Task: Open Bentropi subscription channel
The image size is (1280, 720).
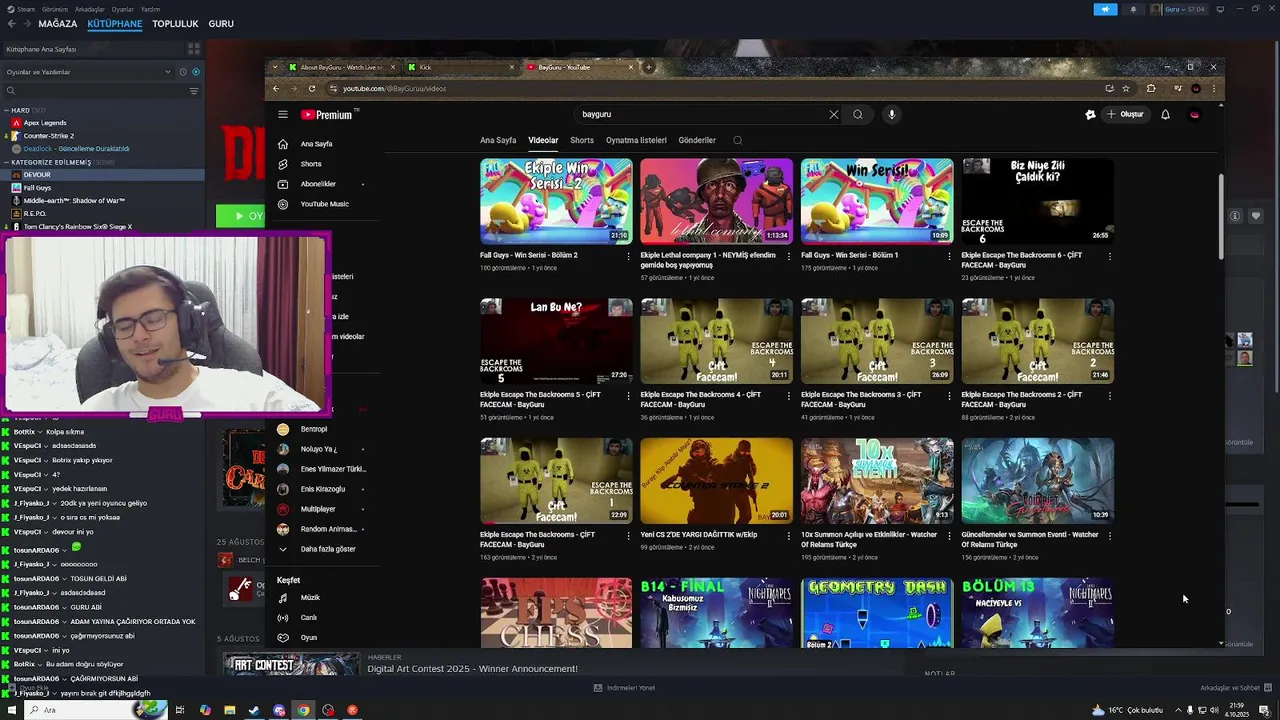Action: click(314, 429)
